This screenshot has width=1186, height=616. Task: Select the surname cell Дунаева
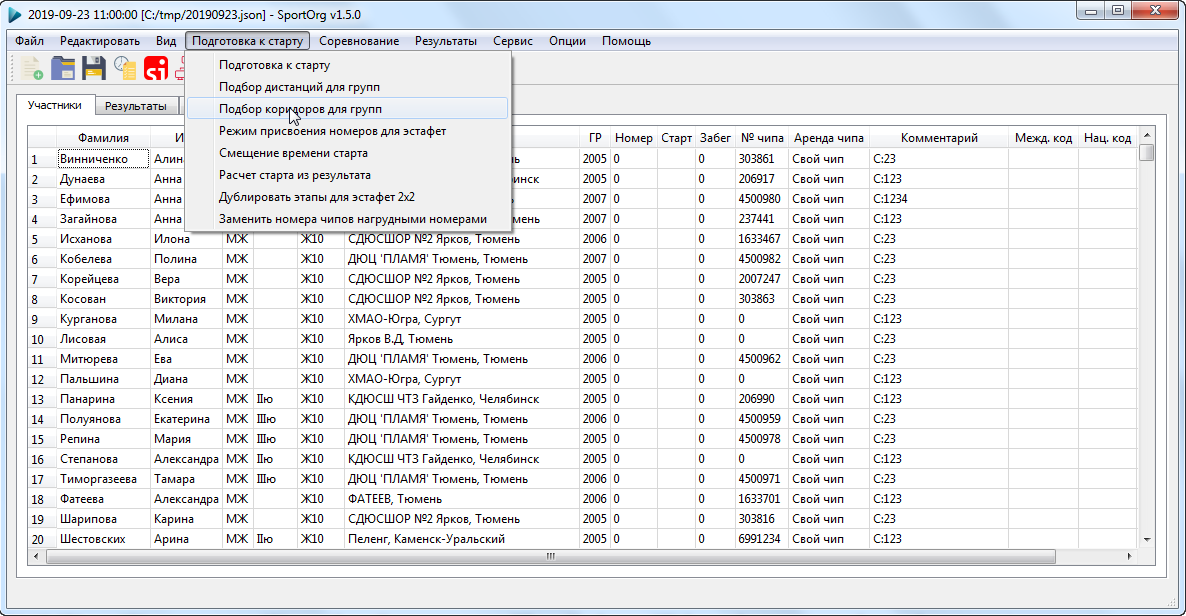[x=103, y=179]
